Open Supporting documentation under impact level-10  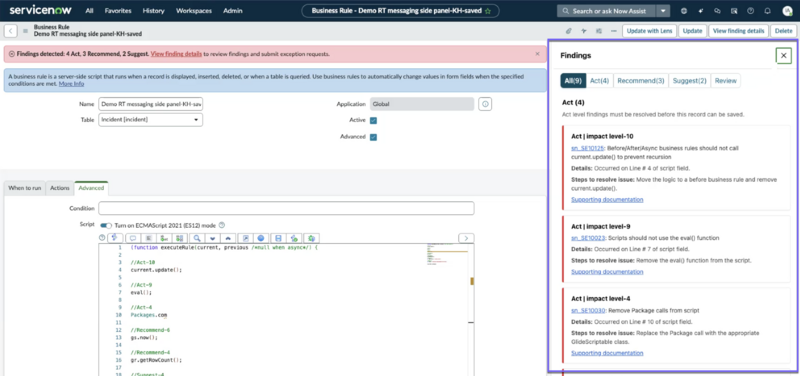pyautogui.click(x=607, y=199)
